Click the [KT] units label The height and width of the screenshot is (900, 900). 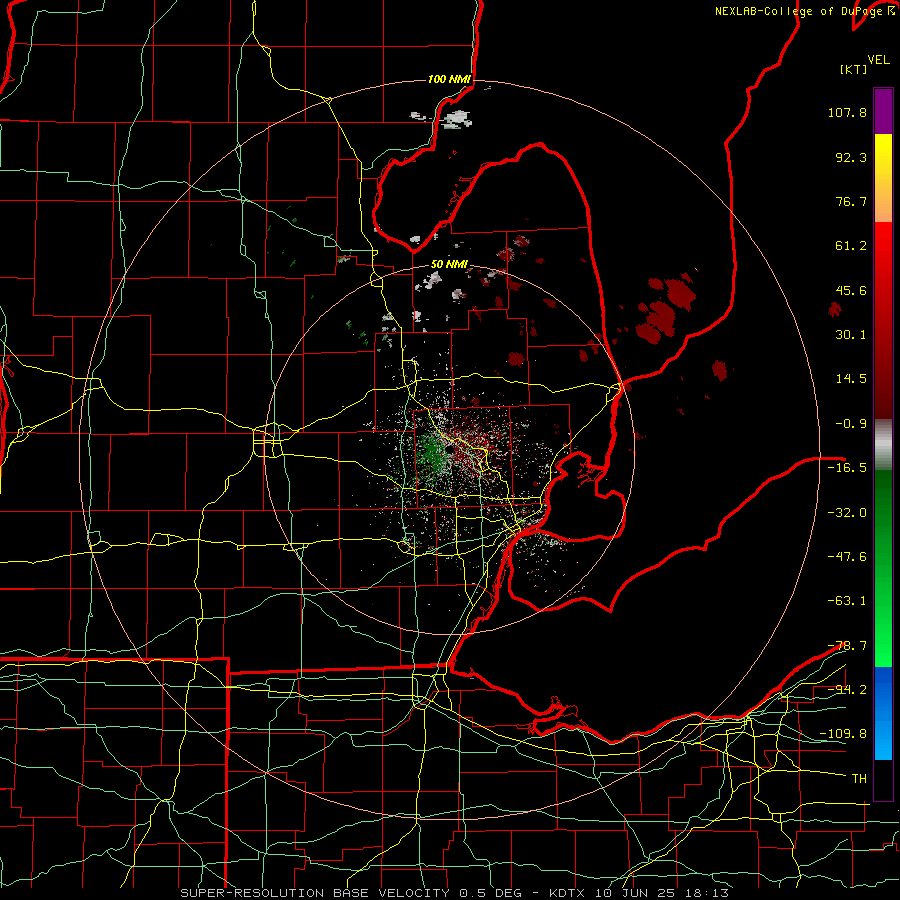(x=854, y=69)
